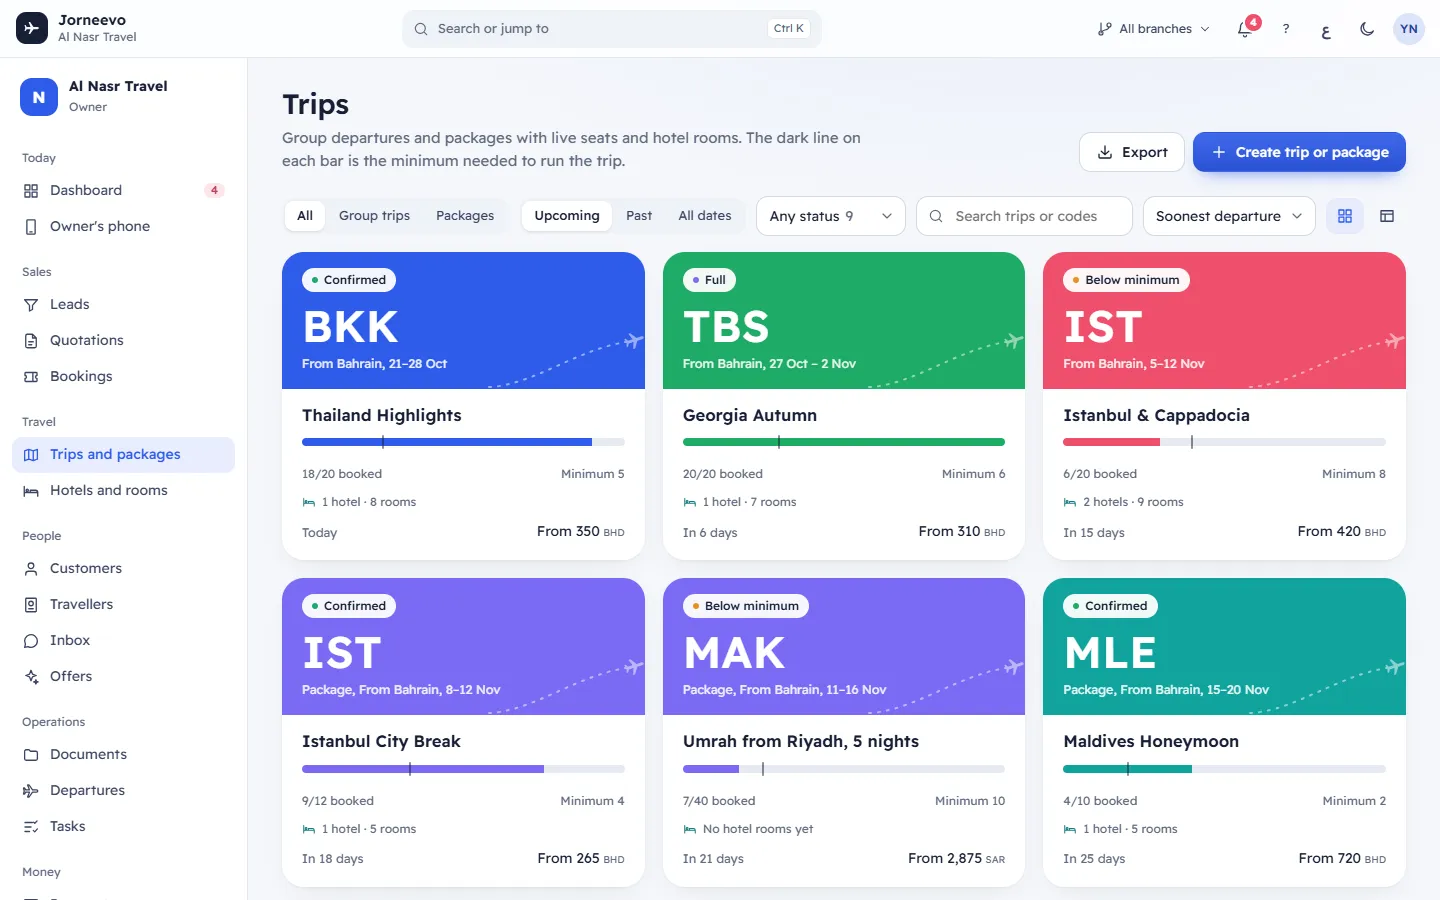Open Georgia Autumn trip title

750,415
